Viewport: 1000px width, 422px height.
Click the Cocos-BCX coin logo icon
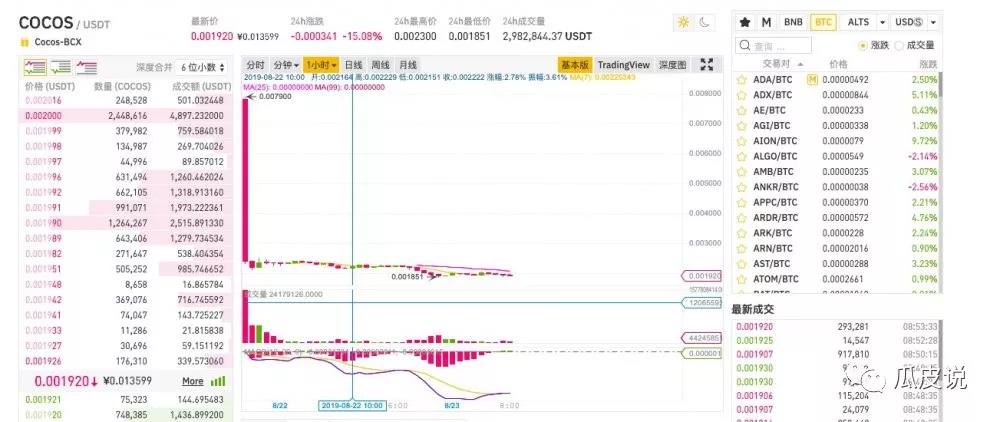(24, 43)
